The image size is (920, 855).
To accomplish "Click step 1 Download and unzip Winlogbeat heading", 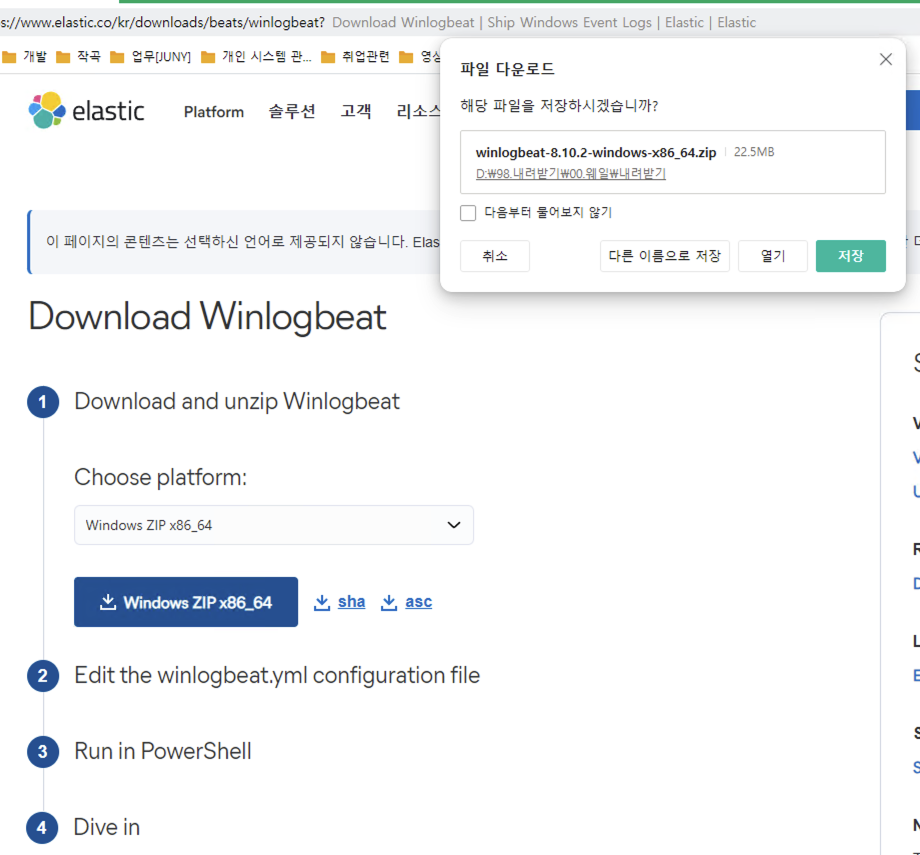I will click(x=237, y=401).
